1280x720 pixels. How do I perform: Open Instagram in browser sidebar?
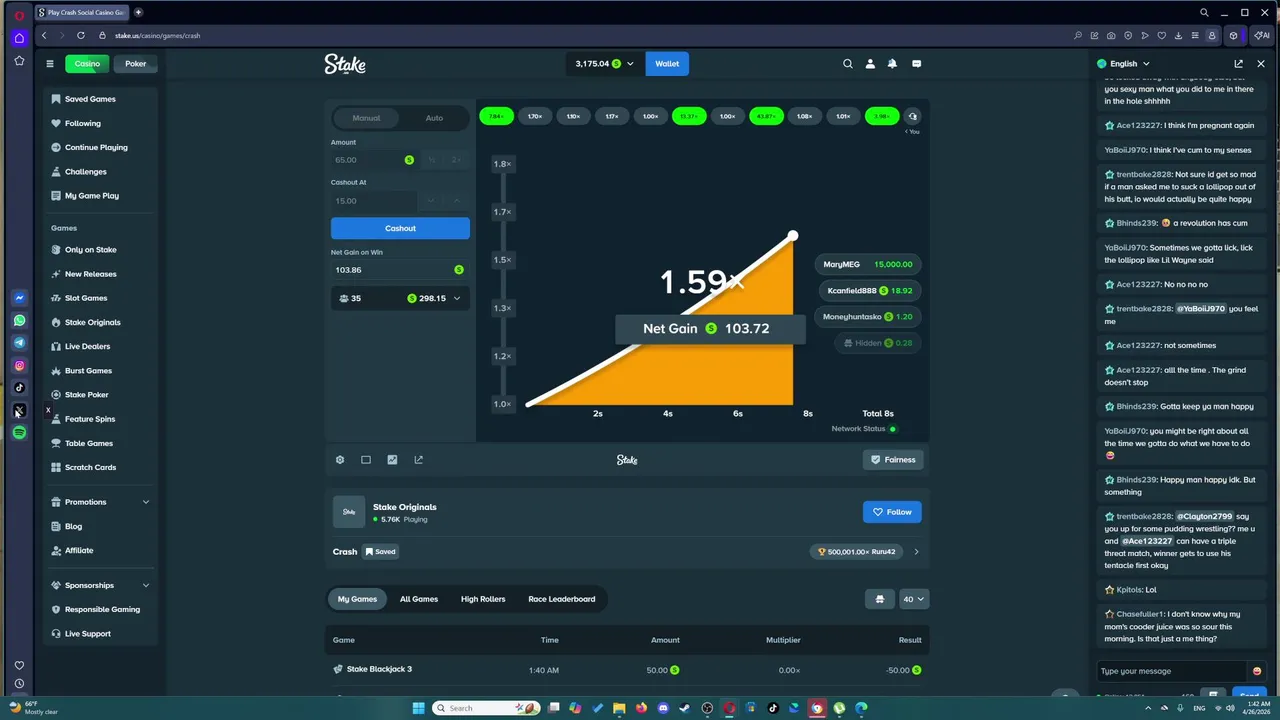pos(19,366)
